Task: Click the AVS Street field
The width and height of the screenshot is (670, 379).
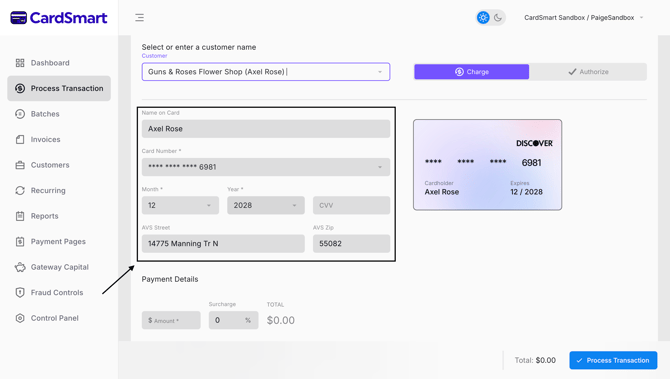Action: pos(223,244)
